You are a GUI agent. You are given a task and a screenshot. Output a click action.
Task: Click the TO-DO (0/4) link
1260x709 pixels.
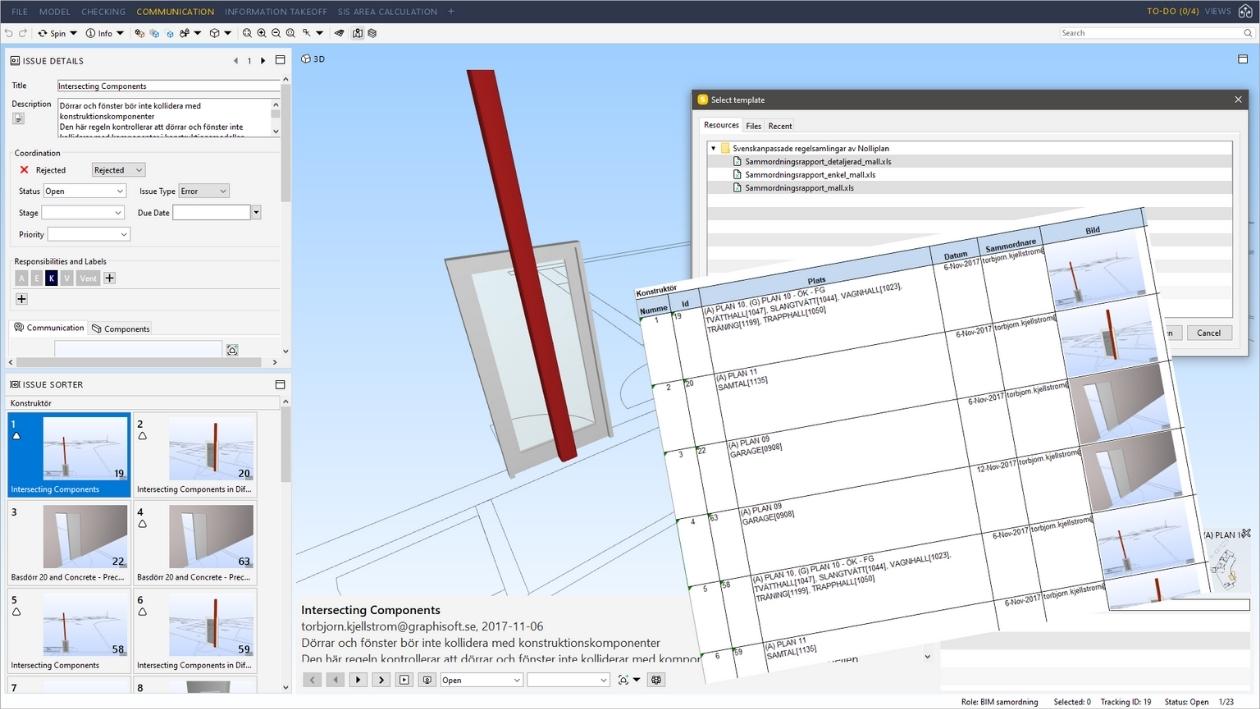pyautogui.click(x=1173, y=12)
